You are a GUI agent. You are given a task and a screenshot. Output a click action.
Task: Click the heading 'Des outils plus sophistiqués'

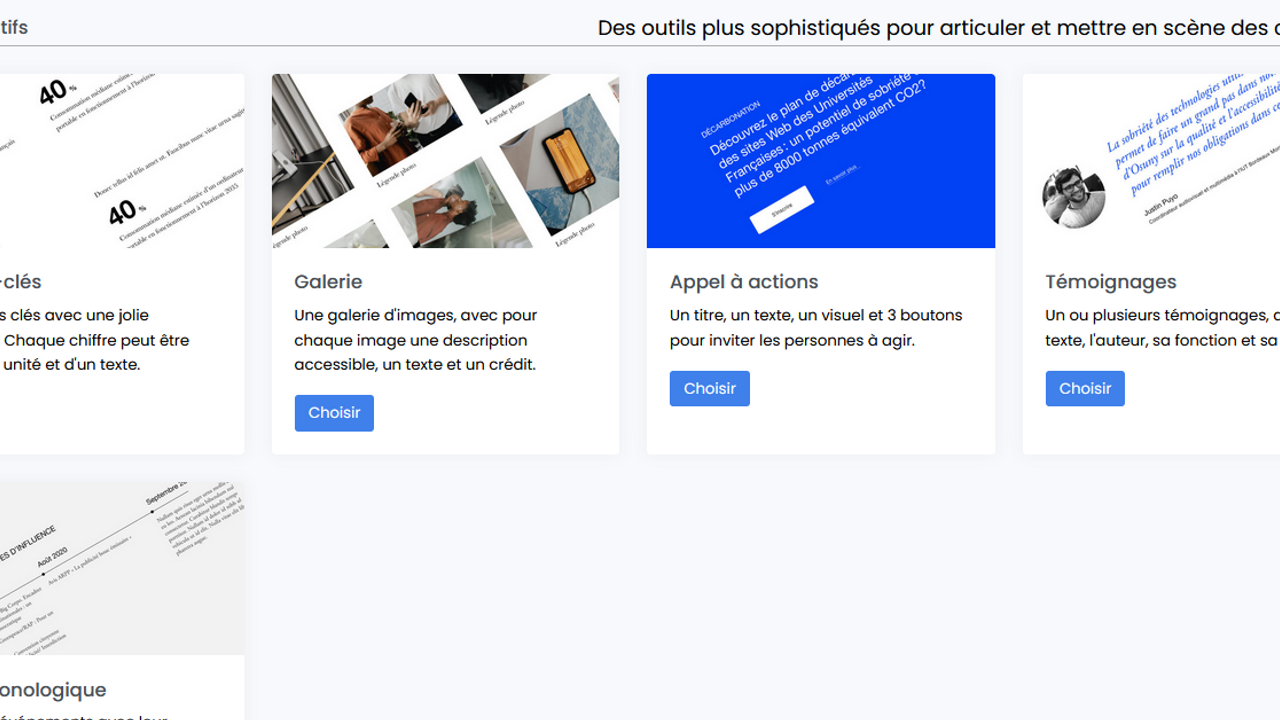click(939, 28)
